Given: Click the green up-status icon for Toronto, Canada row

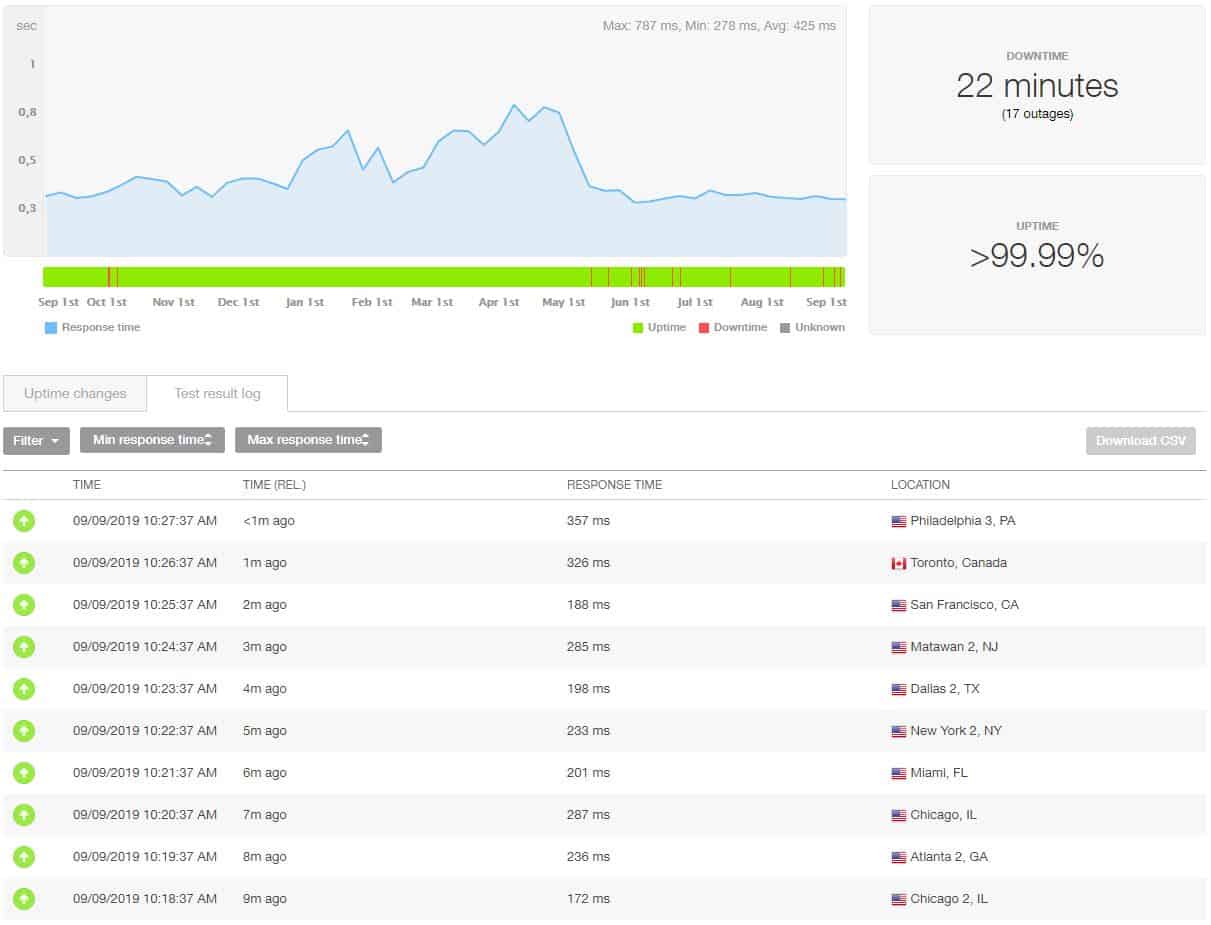Looking at the screenshot, I should tap(24, 563).
